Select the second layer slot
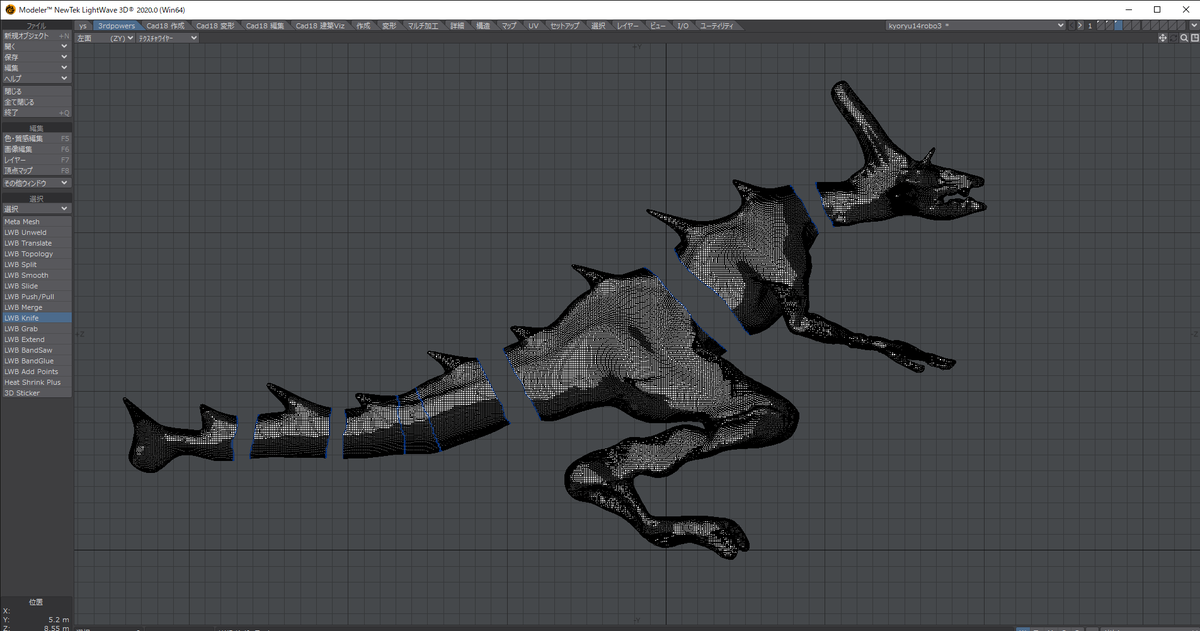This screenshot has width=1200, height=631. point(1110,25)
